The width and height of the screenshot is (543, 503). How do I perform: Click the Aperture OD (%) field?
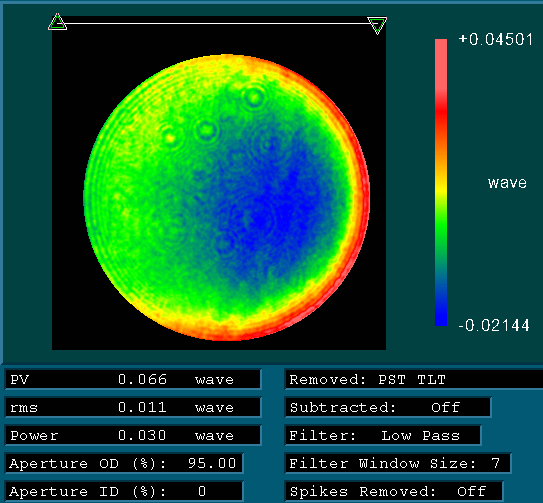[x=124, y=463]
